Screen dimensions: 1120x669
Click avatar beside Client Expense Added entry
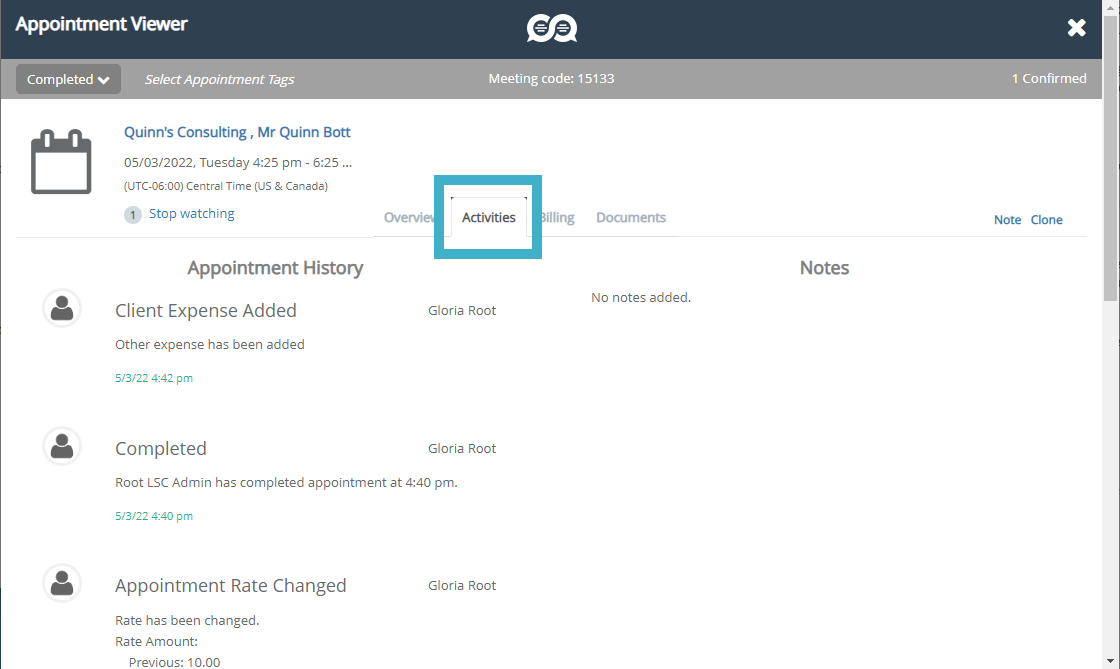[x=62, y=308]
